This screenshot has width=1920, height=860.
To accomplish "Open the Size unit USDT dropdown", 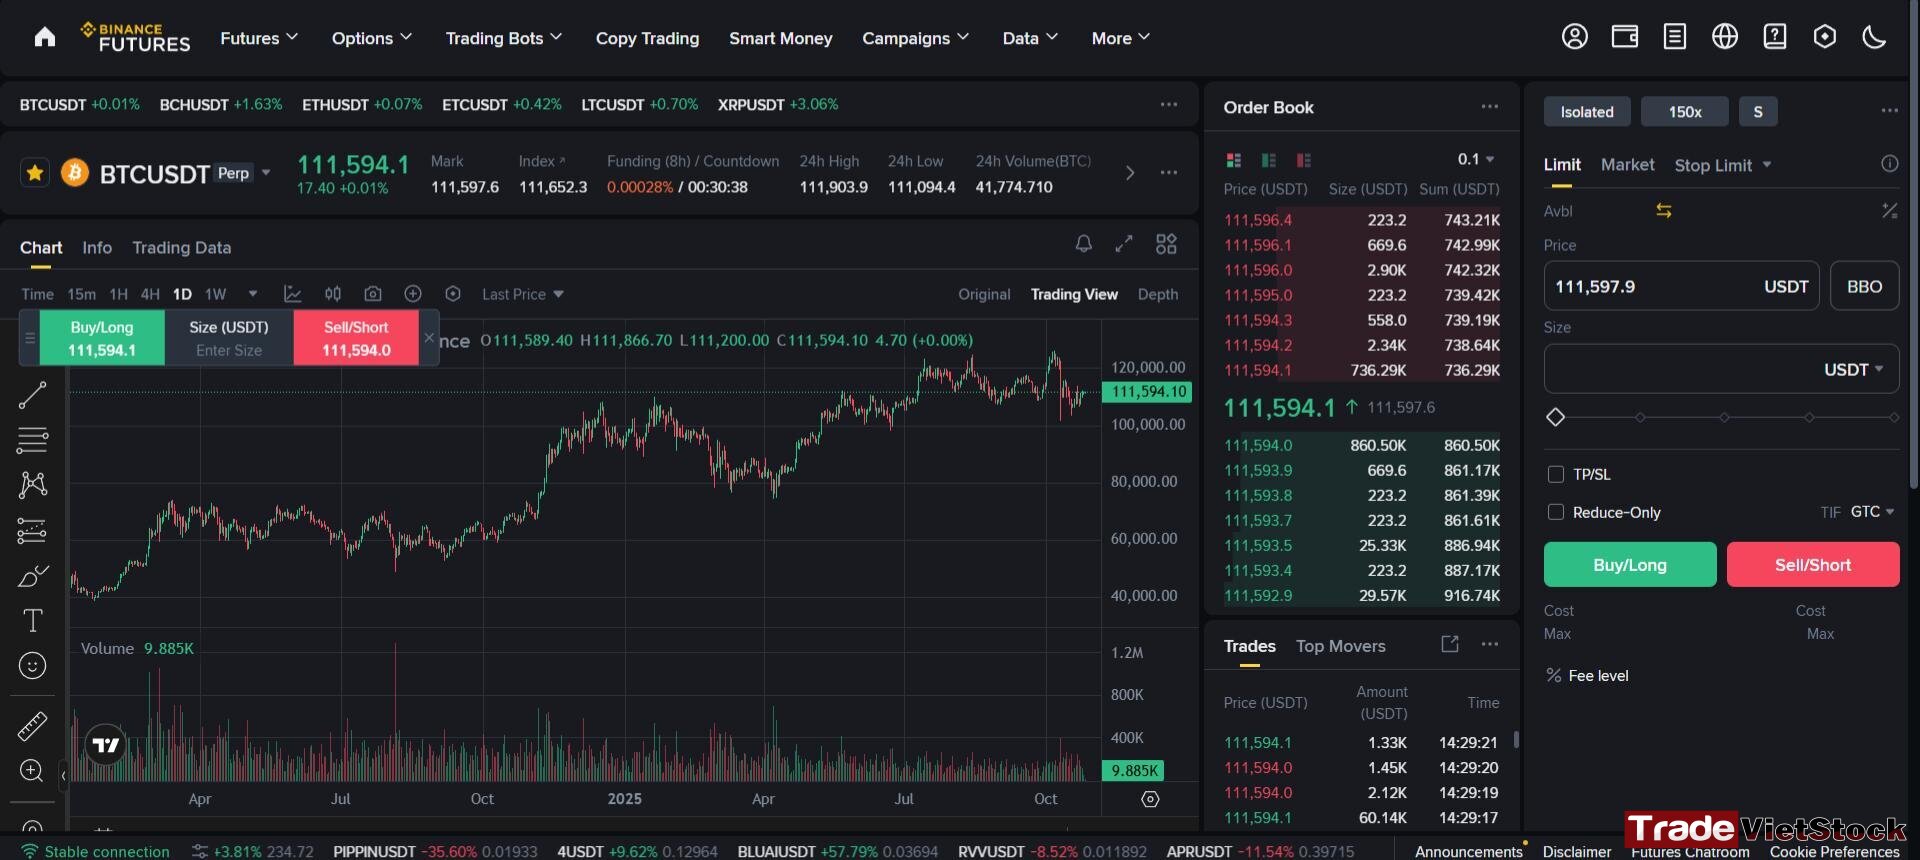I will 1853,370.
